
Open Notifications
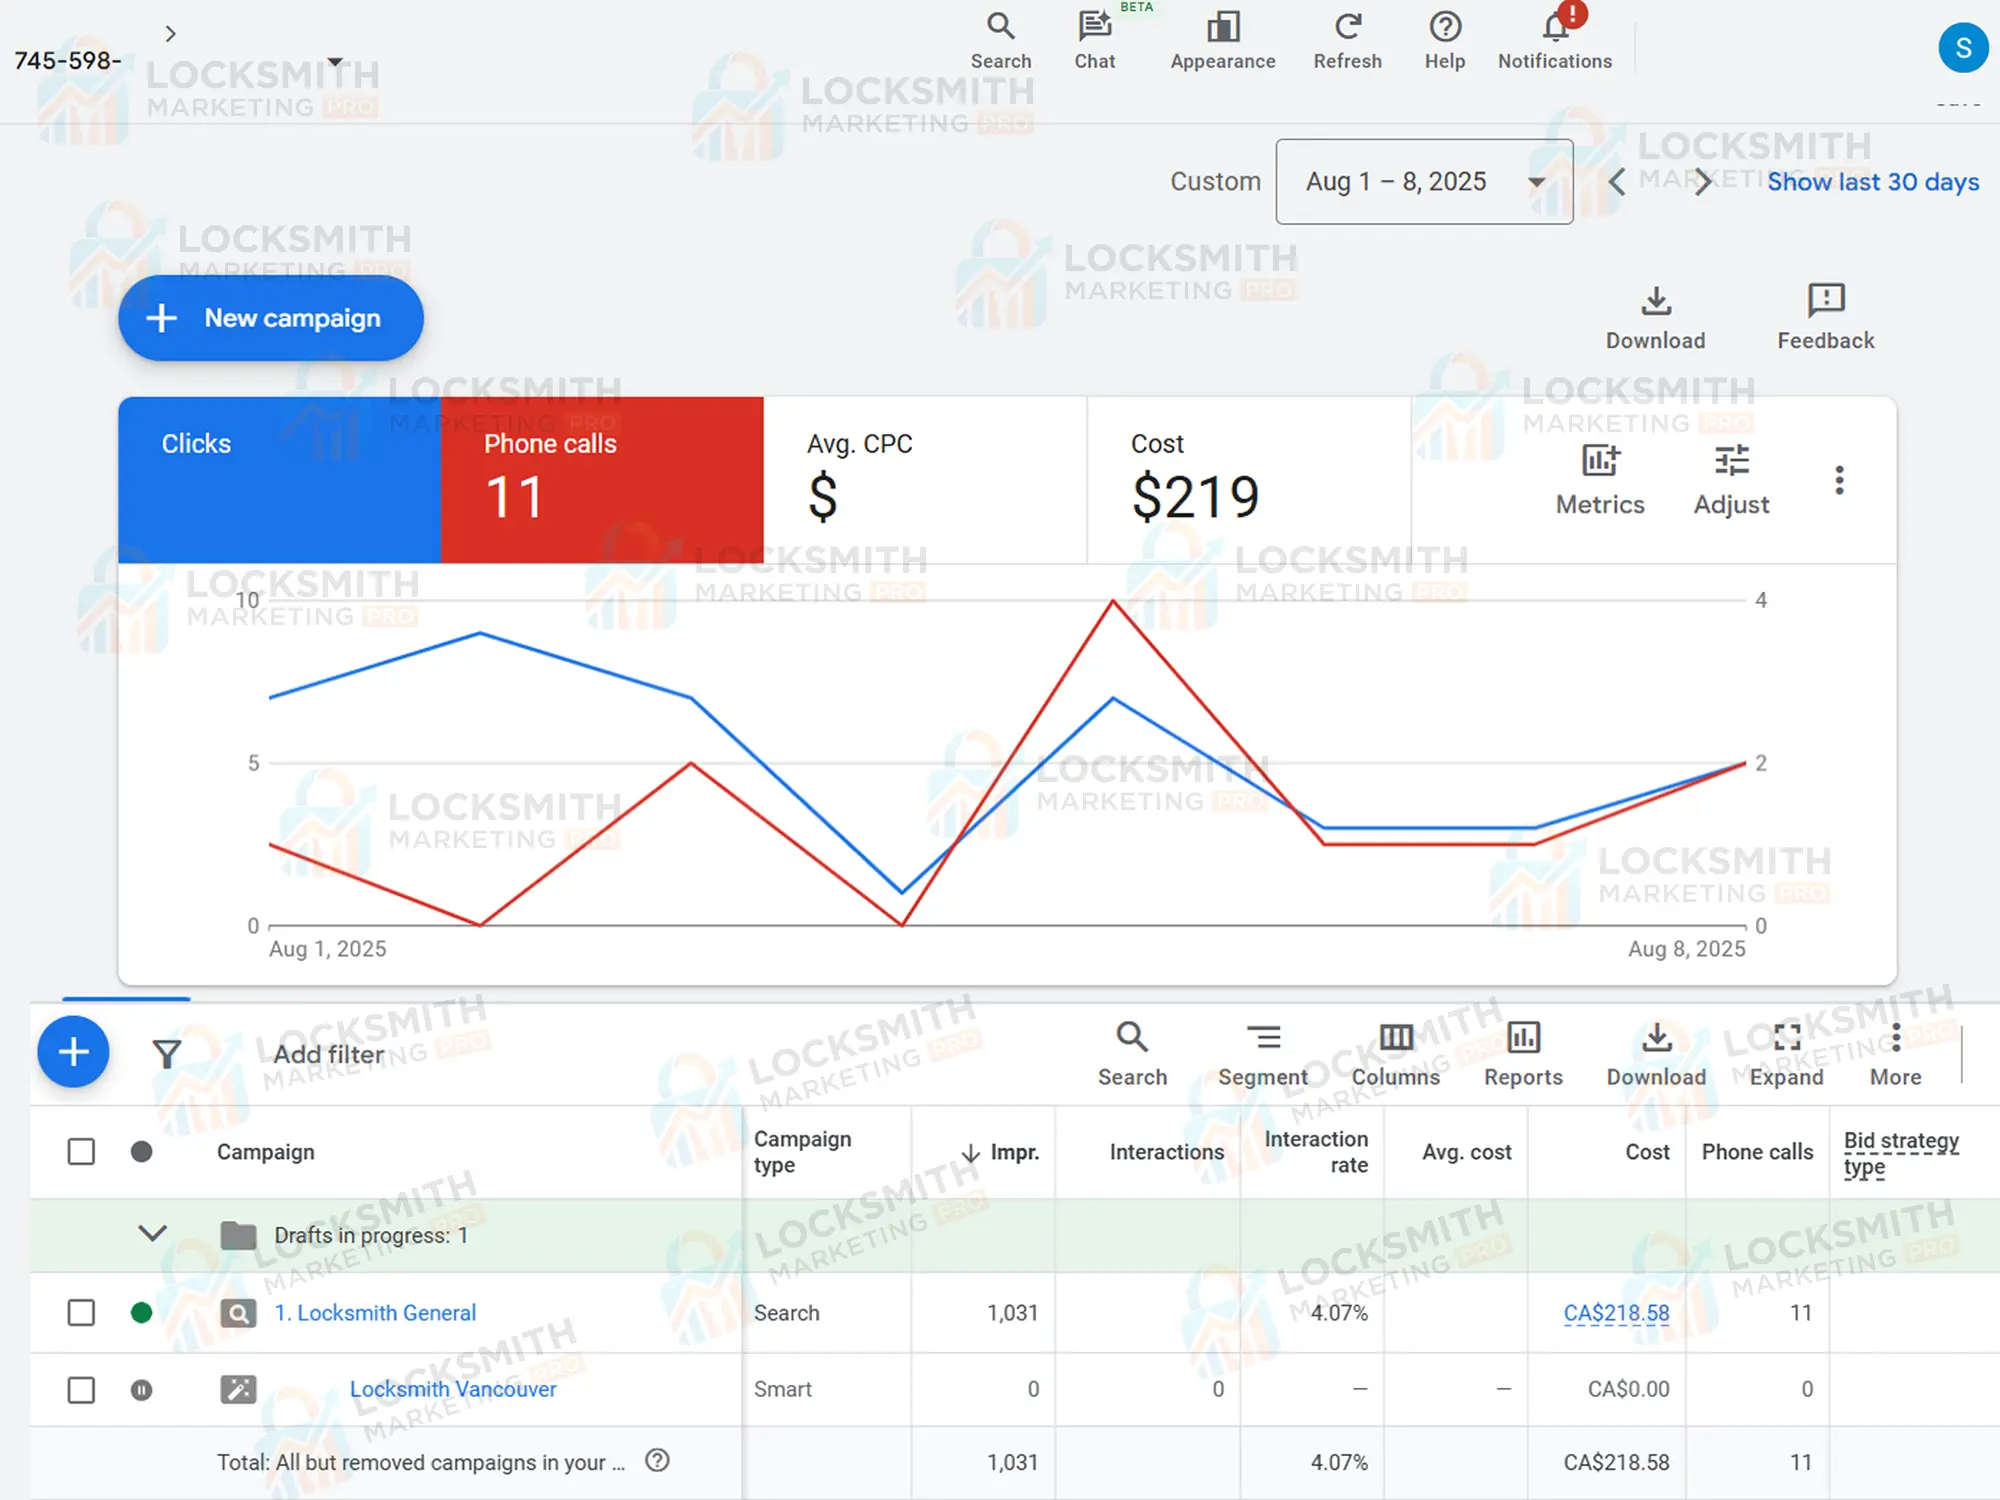[x=1554, y=40]
